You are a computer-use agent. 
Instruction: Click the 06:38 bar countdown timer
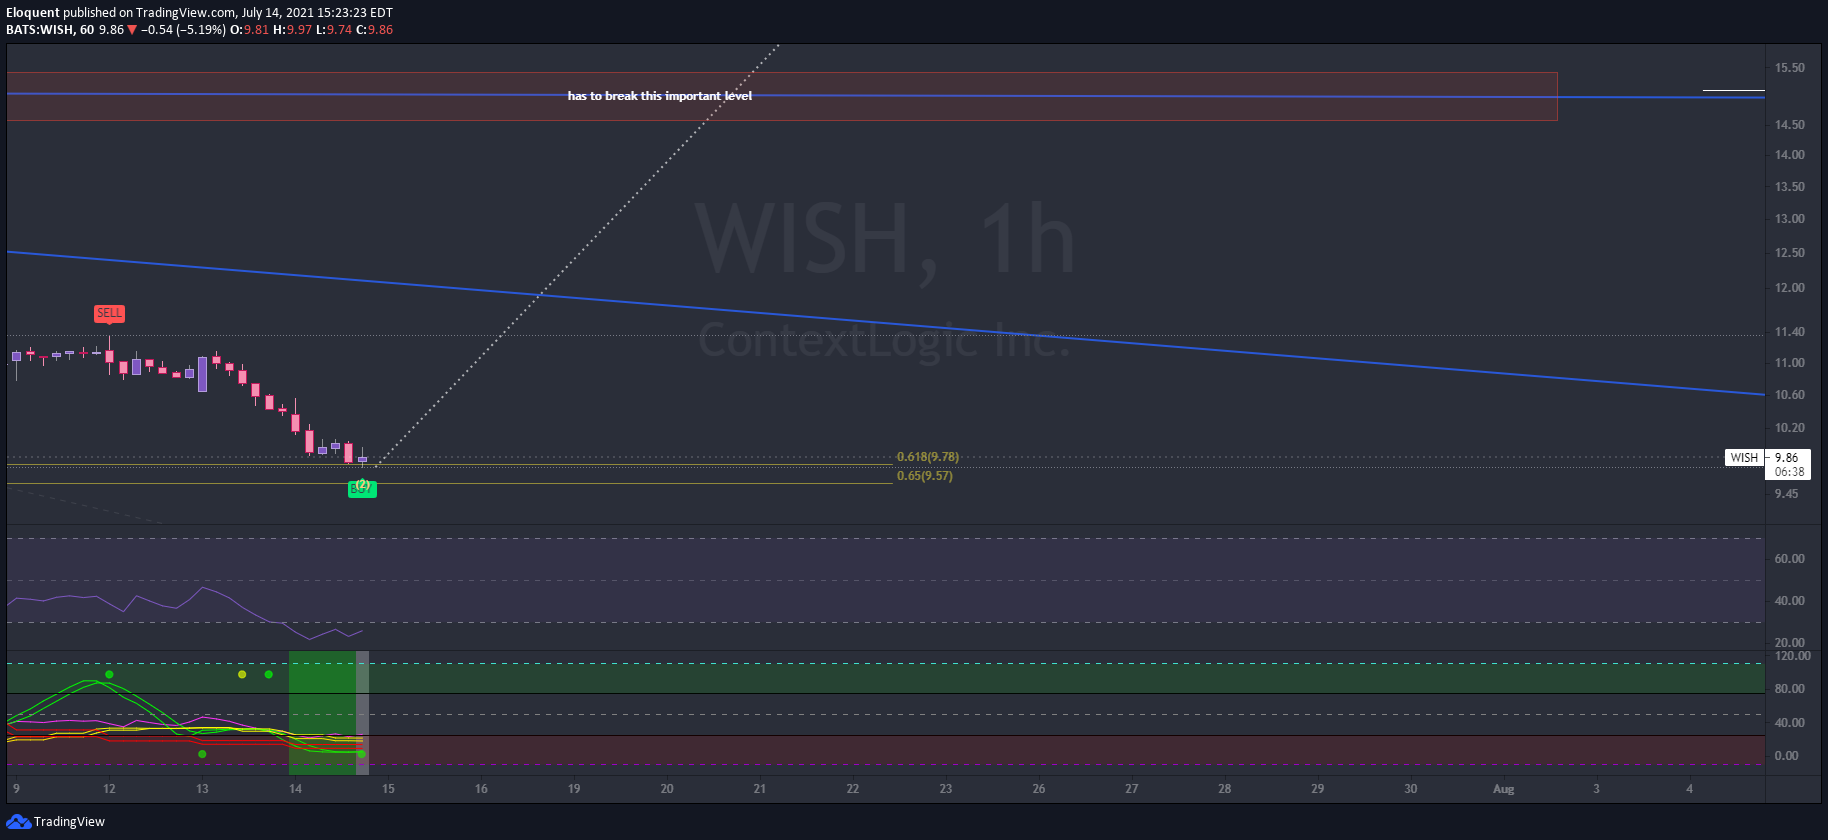[1790, 472]
